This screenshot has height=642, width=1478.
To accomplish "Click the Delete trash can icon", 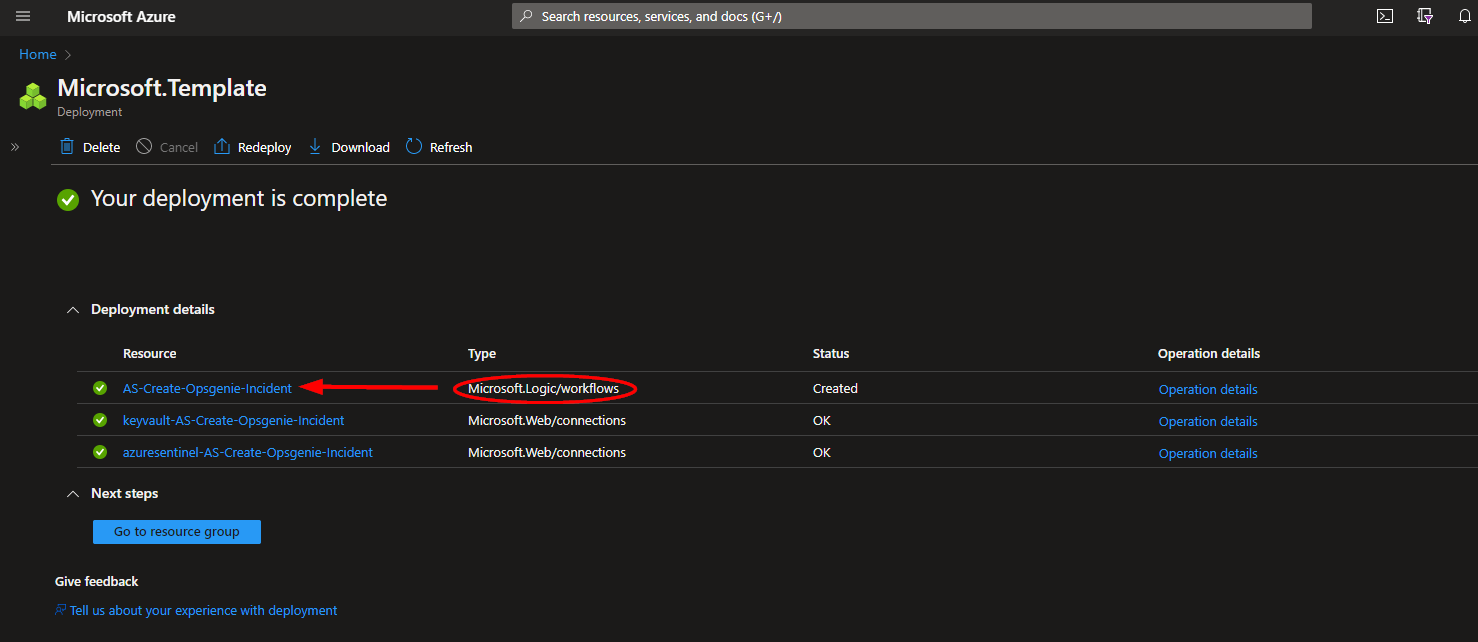I will 67,147.
